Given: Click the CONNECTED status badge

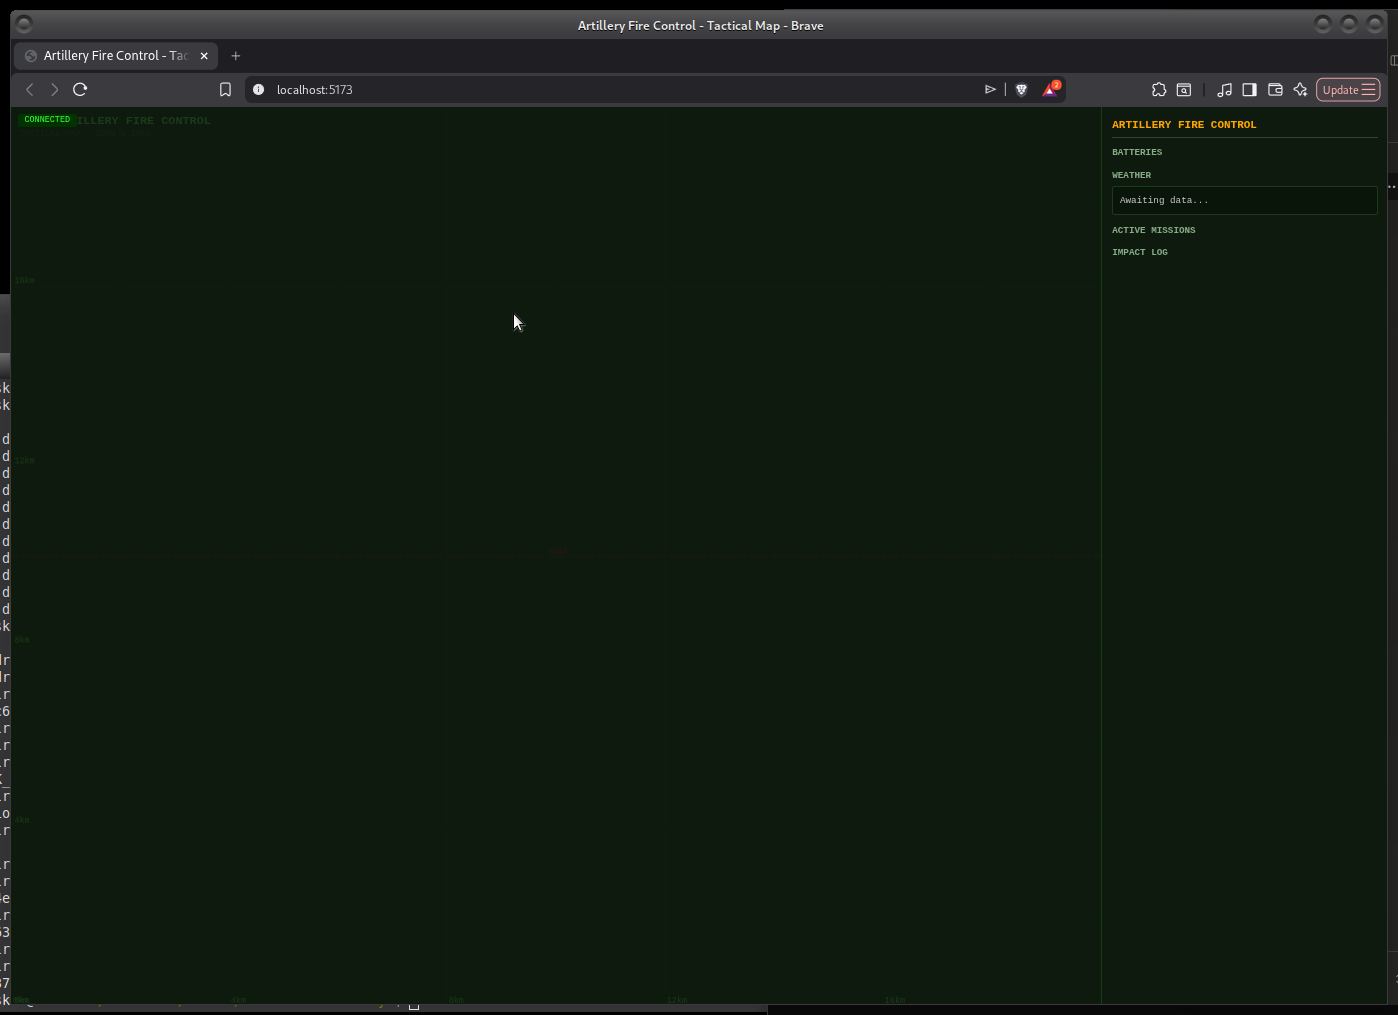Looking at the screenshot, I should click(47, 119).
